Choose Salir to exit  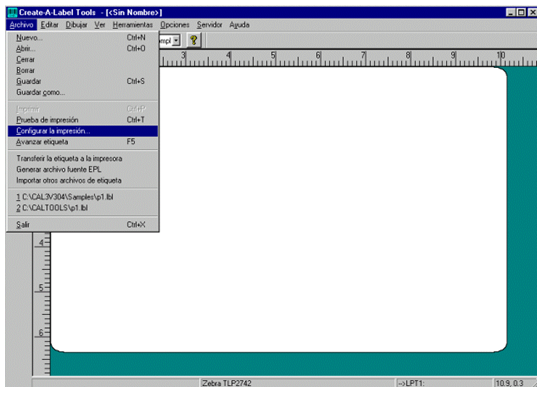pyautogui.click(x=83, y=225)
